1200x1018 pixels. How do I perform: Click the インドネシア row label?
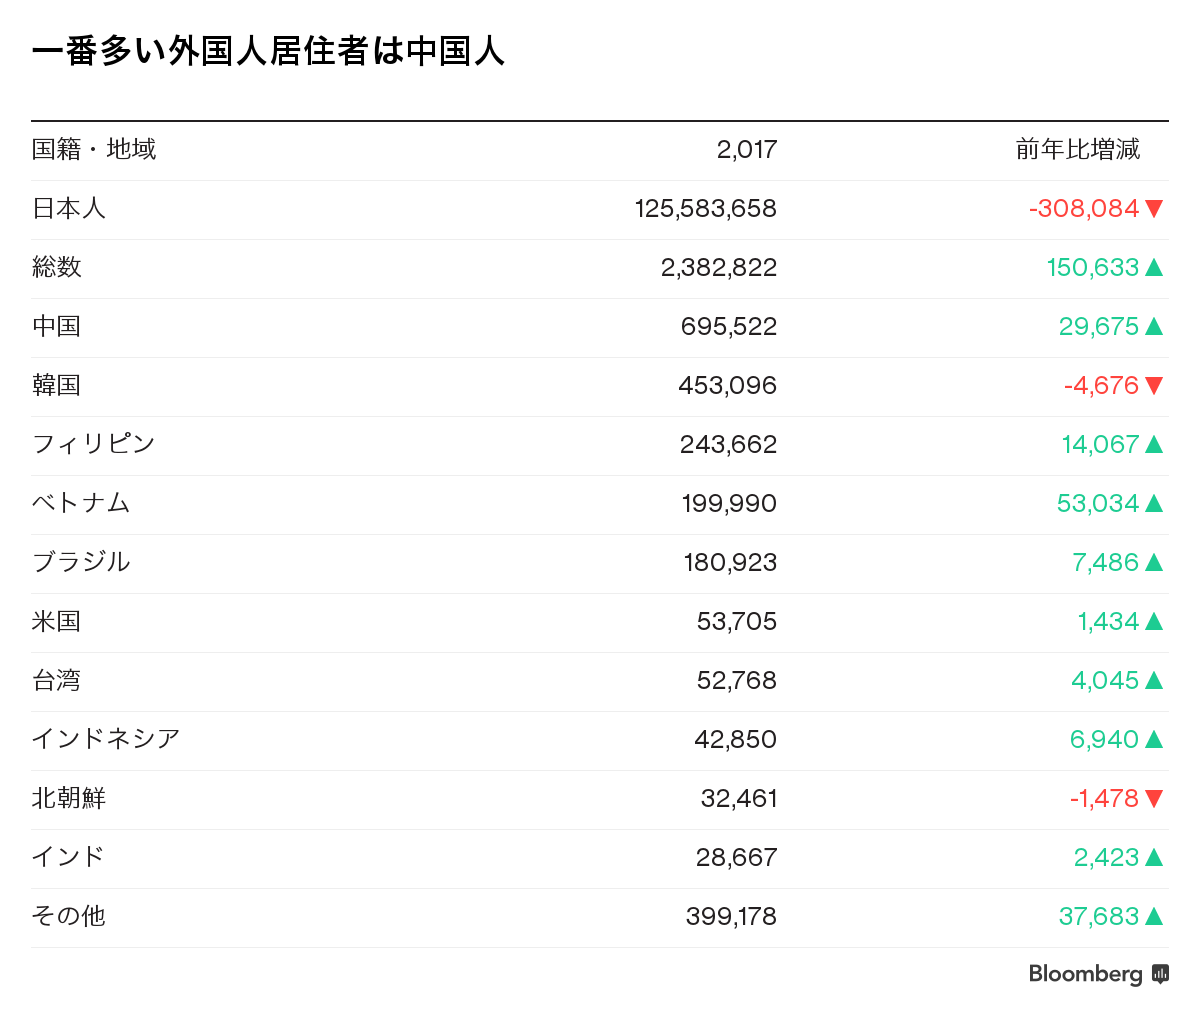[106, 739]
